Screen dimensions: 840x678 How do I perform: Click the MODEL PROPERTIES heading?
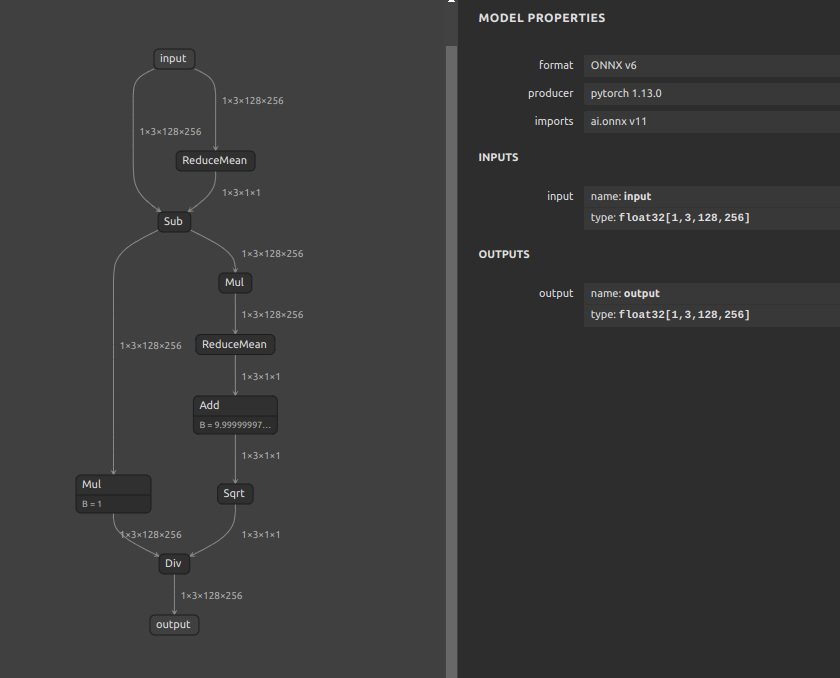[542, 18]
